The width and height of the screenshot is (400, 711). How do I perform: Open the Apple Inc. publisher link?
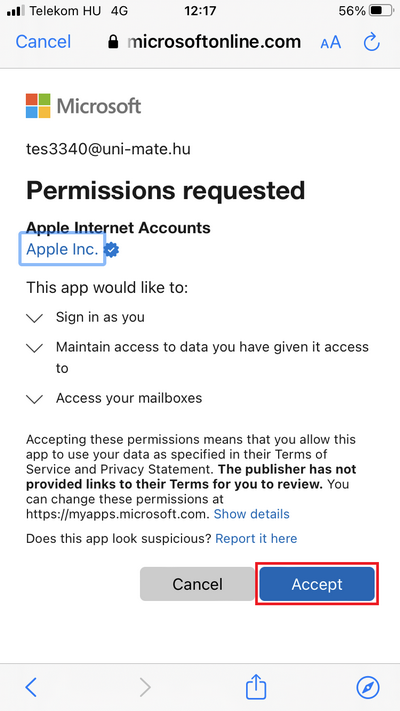tap(62, 249)
